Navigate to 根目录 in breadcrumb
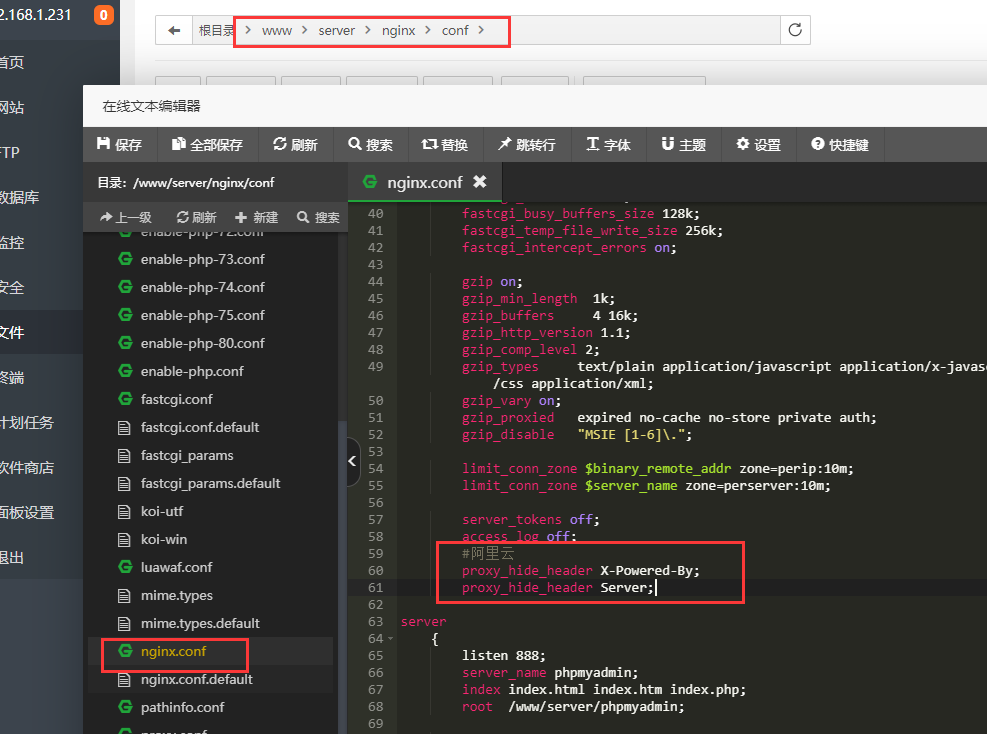This screenshot has width=987, height=734. [216, 30]
